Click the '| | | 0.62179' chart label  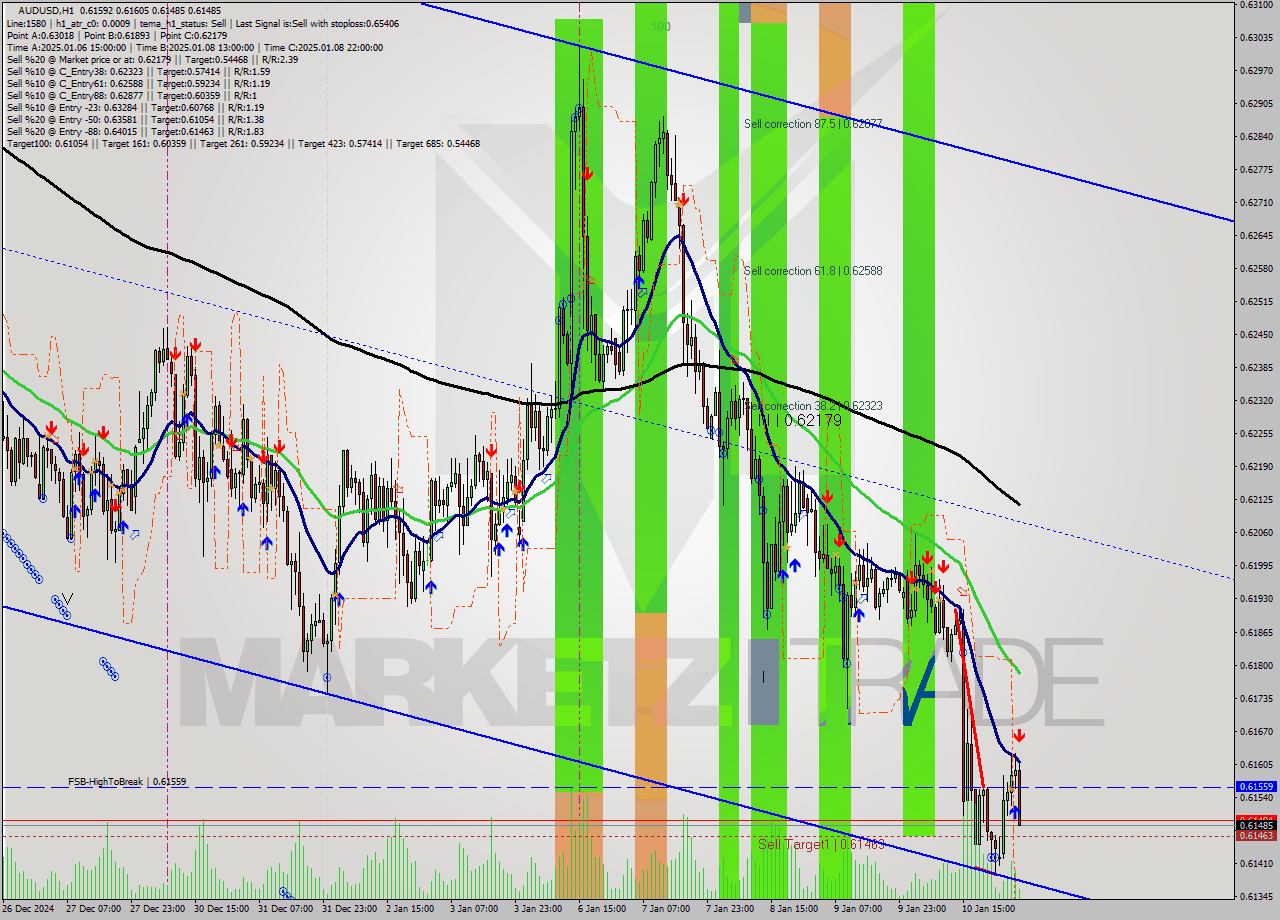[800, 420]
